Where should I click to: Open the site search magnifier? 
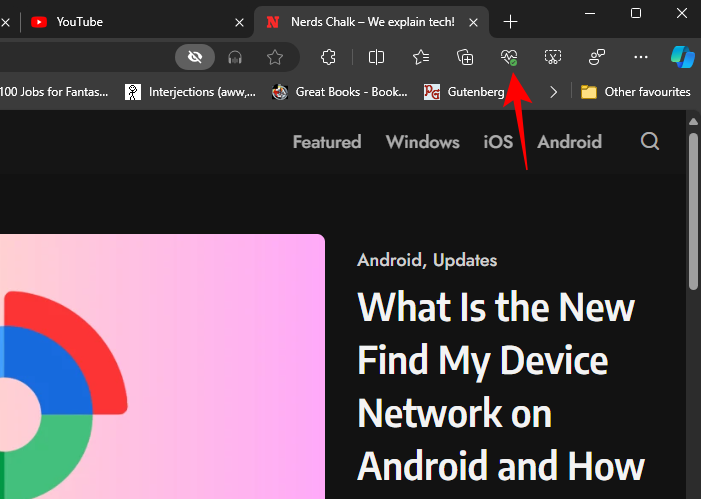(x=650, y=142)
